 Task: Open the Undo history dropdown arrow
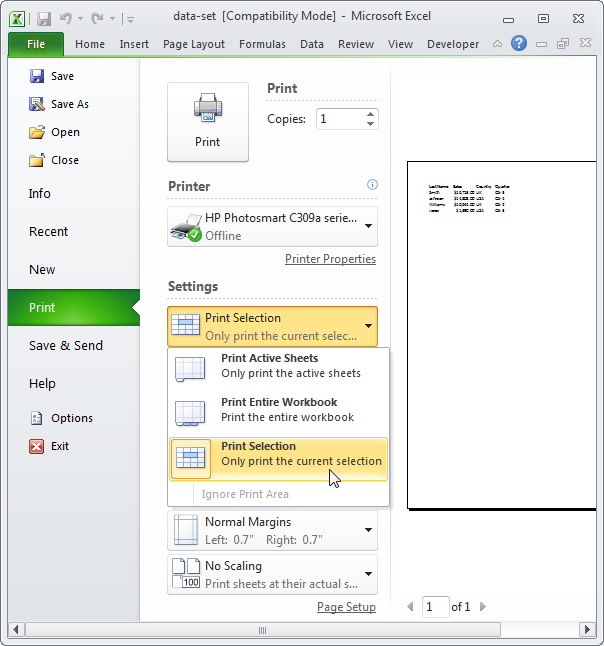click(80, 19)
